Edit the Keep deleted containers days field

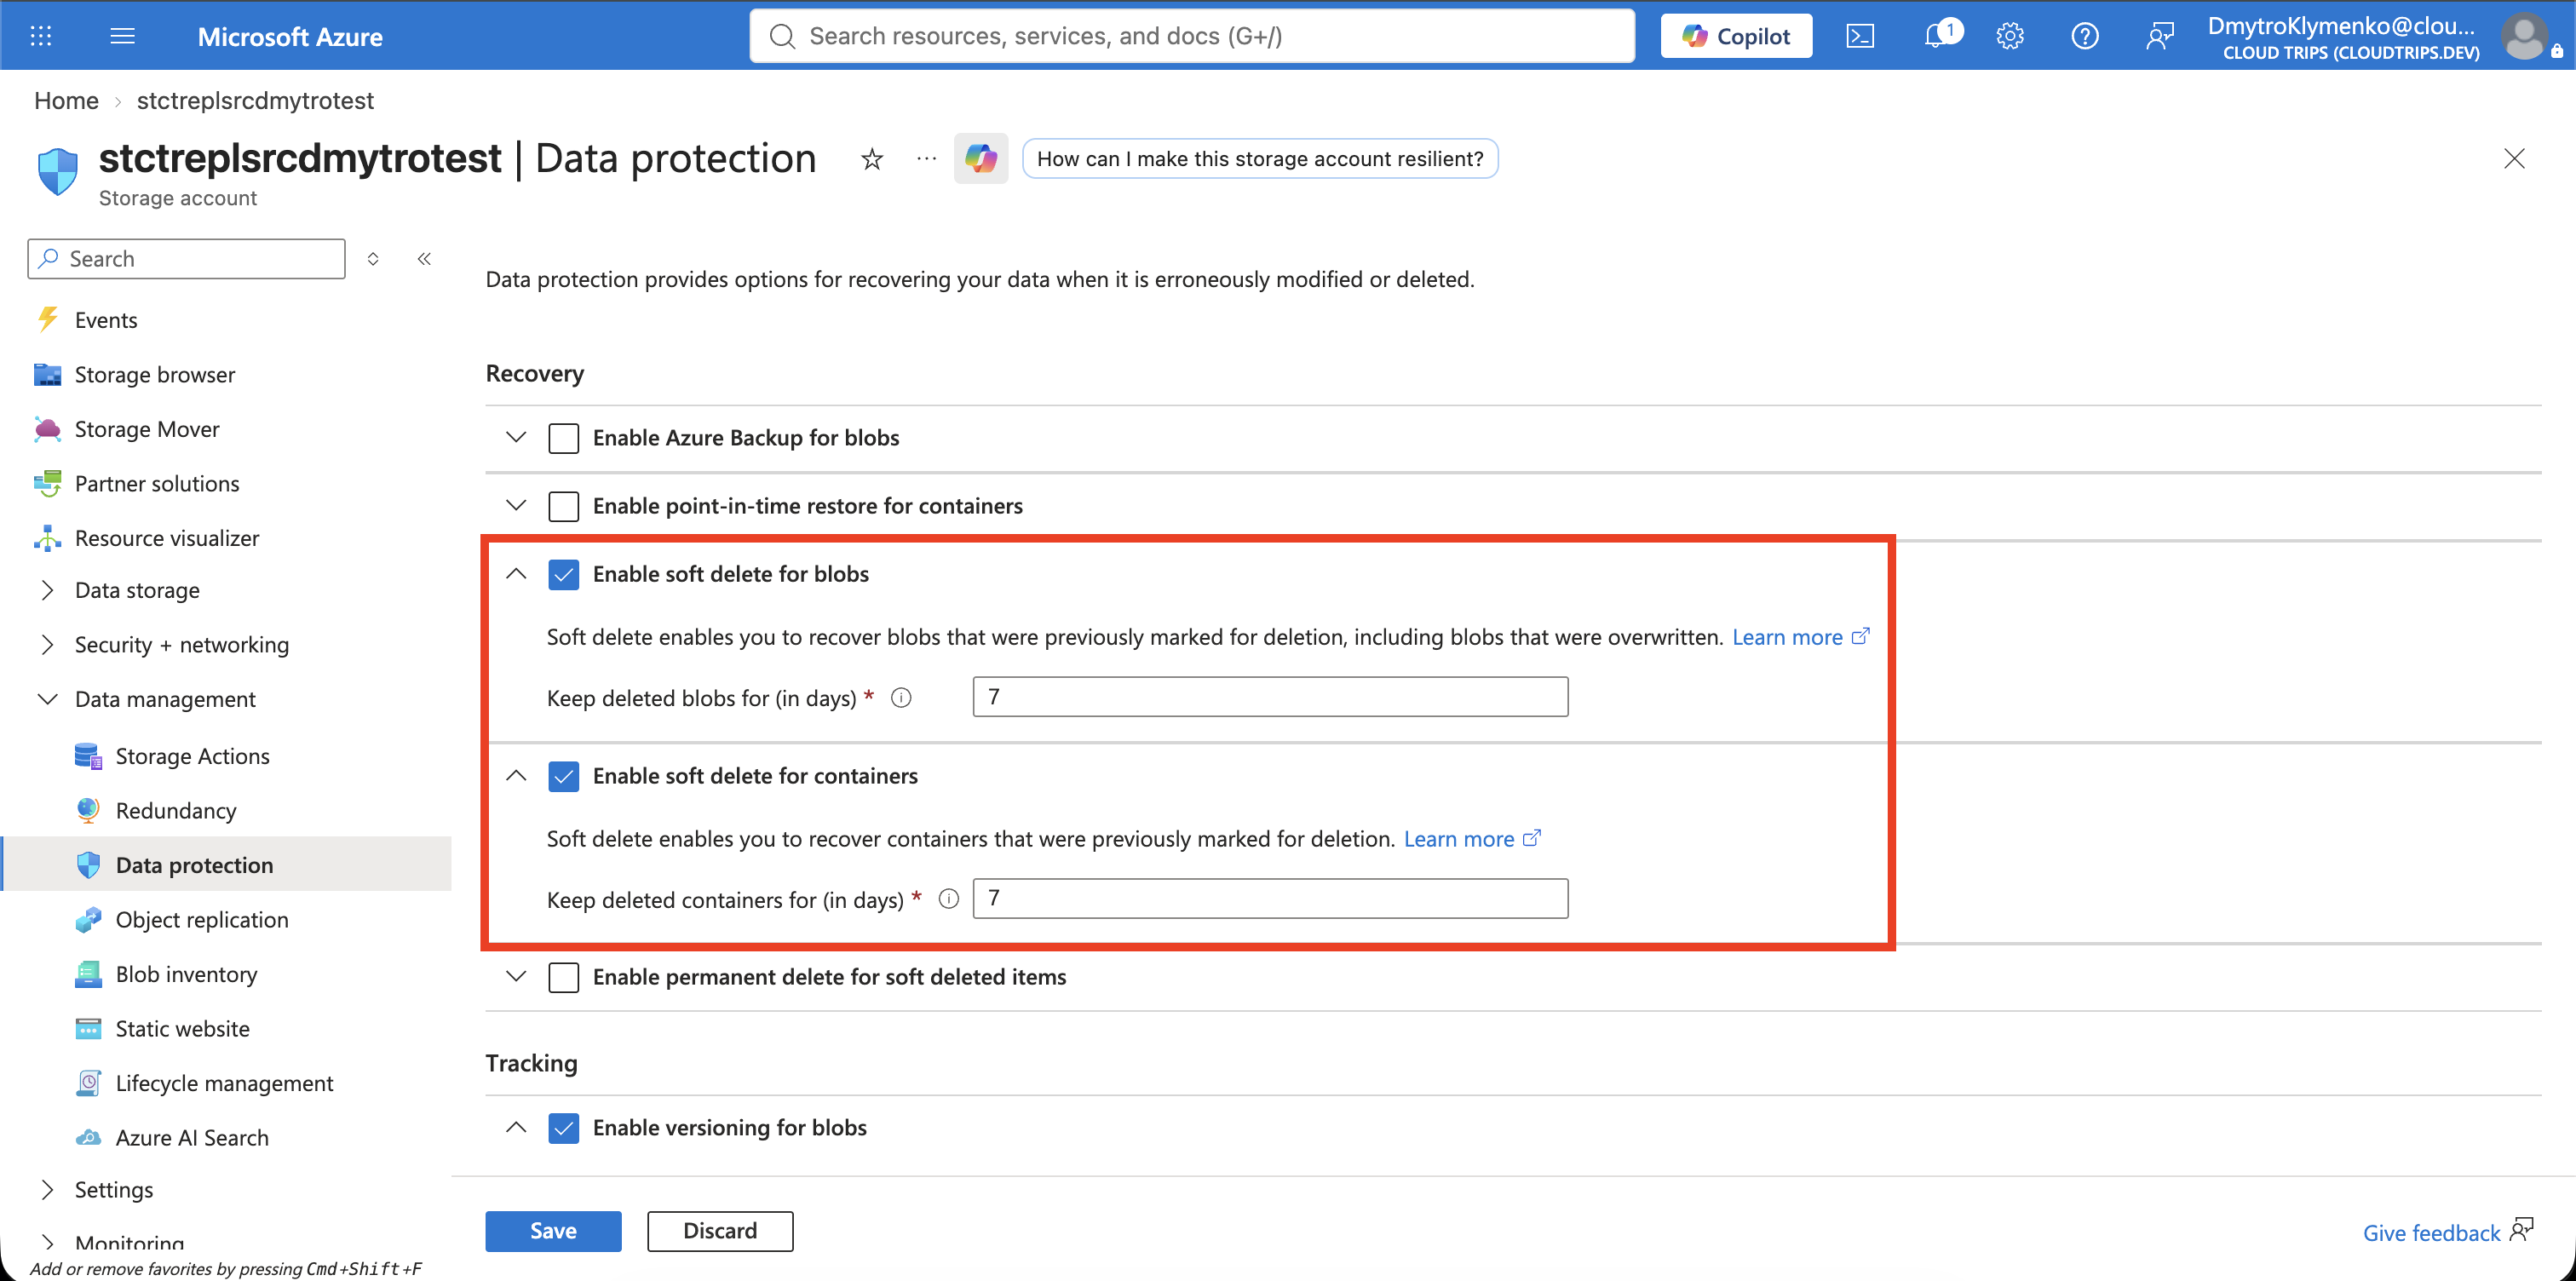[x=1270, y=898]
